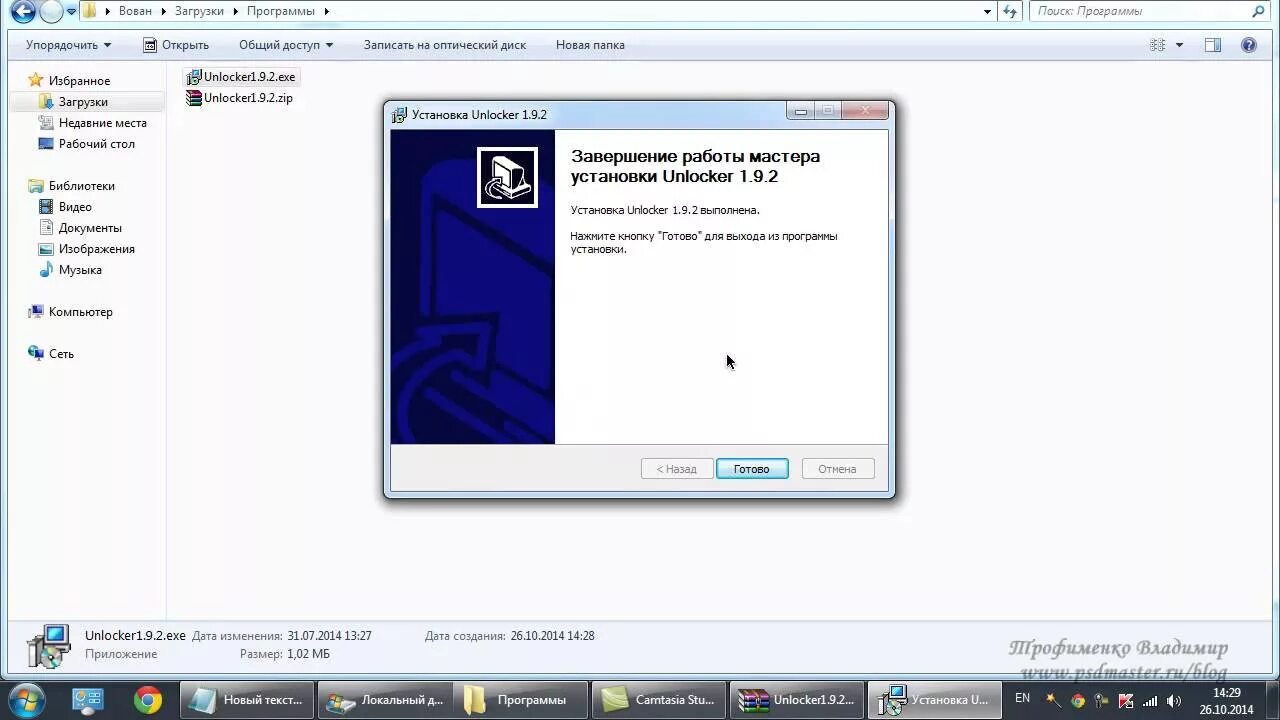
Task: Click the wand tray icon next to EN
Action: (x=1054, y=700)
